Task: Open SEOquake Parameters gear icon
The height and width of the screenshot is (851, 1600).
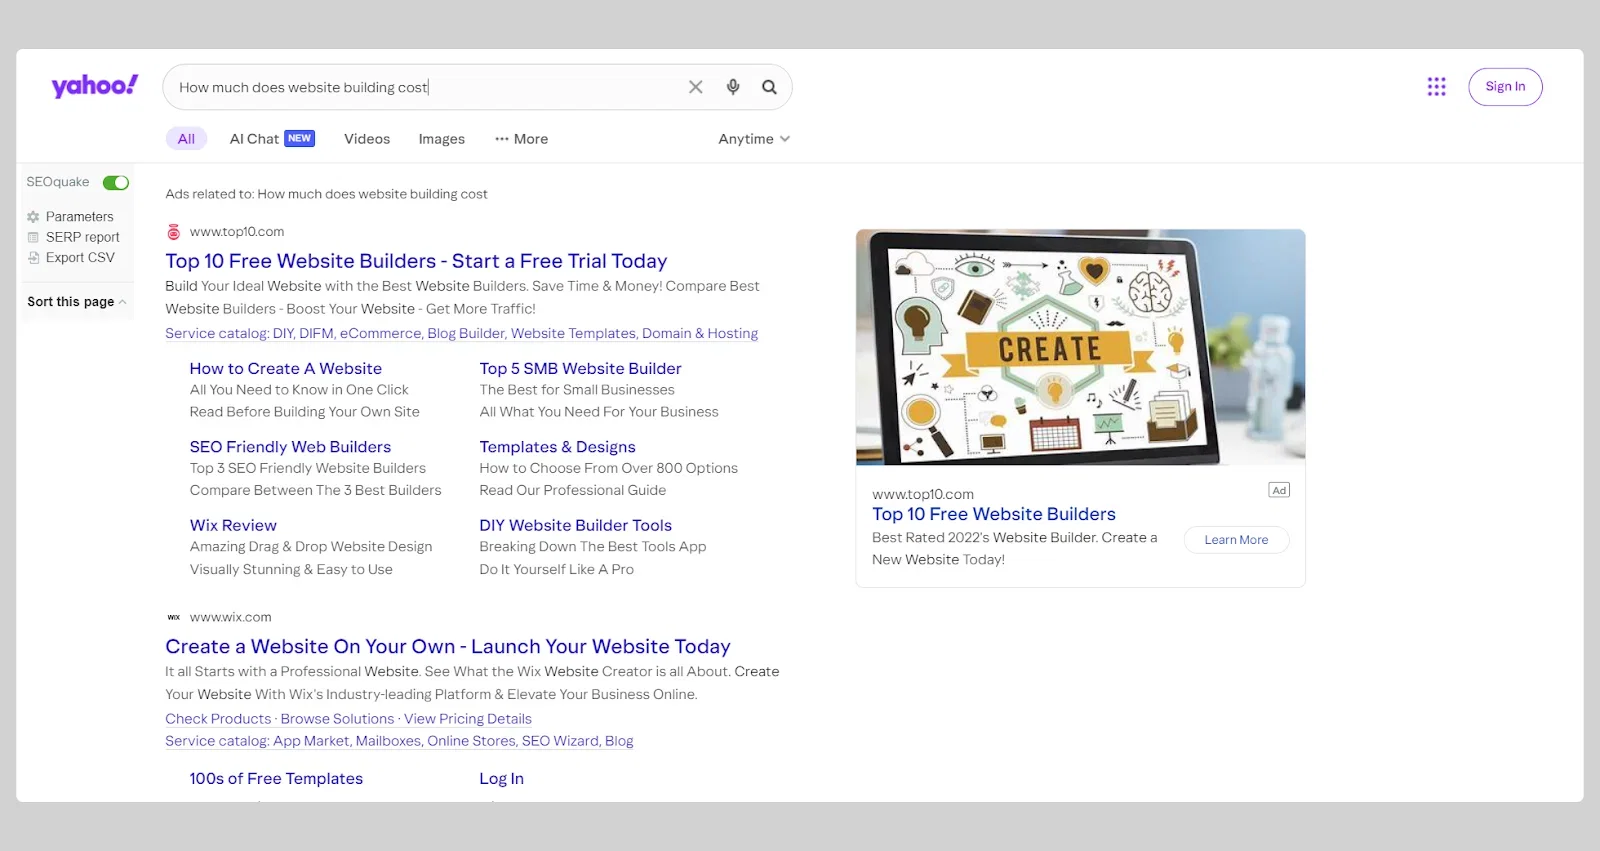Action: click(x=33, y=217)
